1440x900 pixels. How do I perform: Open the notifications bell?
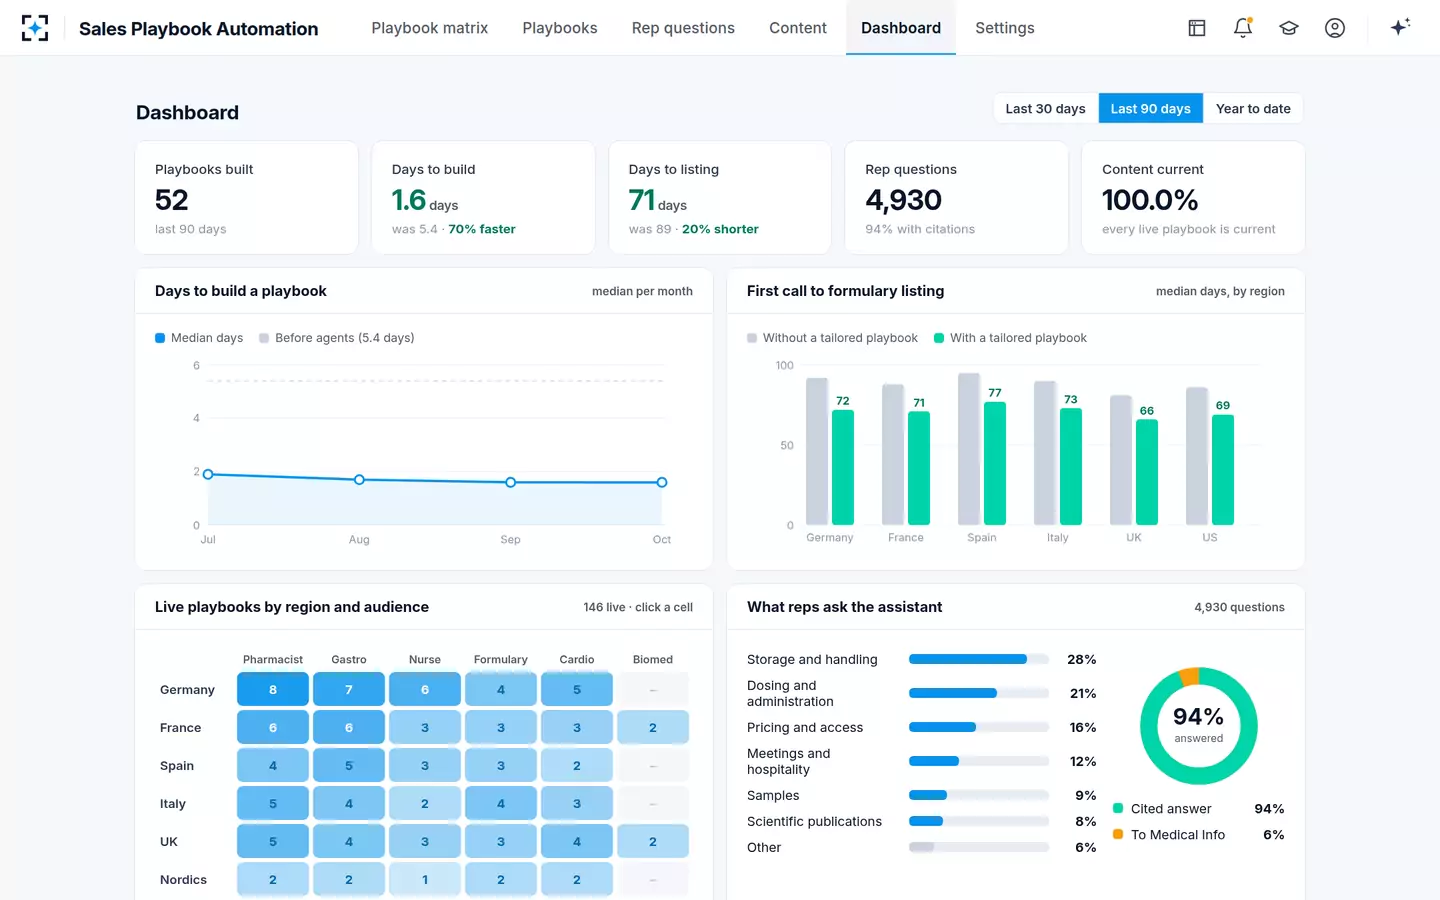click(1243, 28)
